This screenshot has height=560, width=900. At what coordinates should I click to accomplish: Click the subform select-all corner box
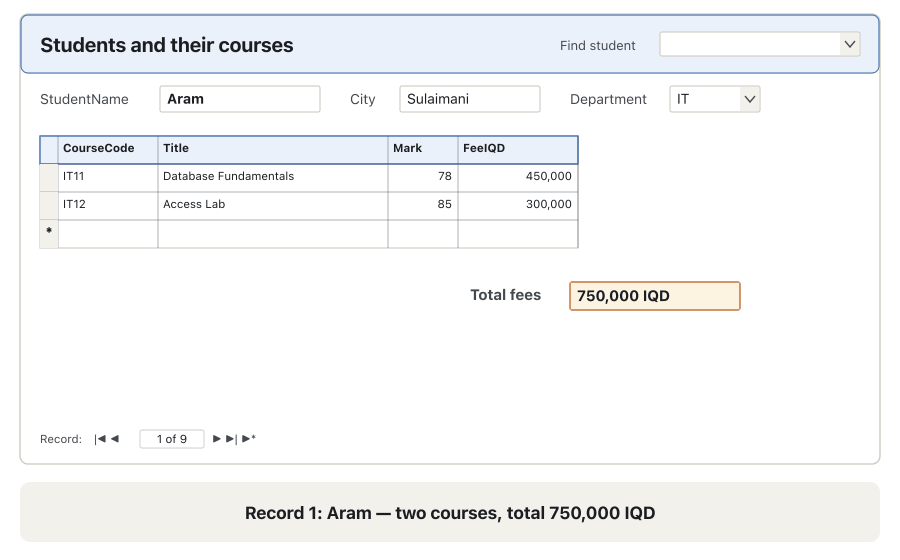pos(49,149)
